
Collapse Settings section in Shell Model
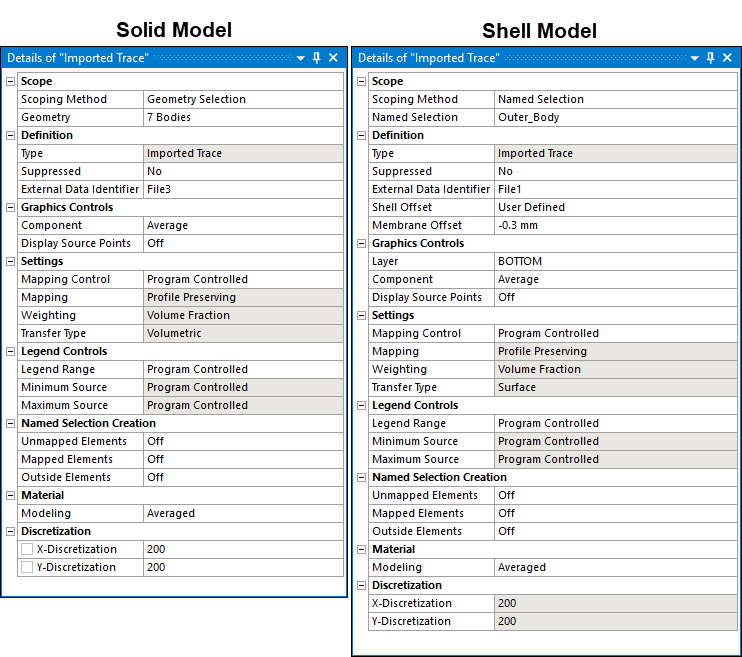[362, 315]
